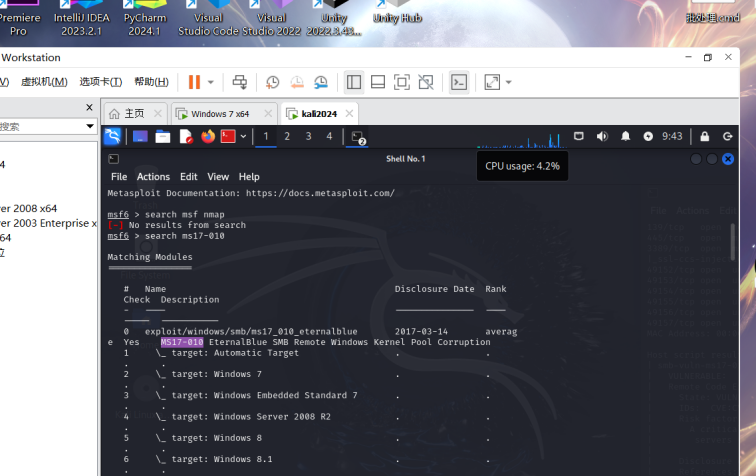This screenshot has width=756, height=476.
Task: Expand the terminal launcher dropdown arrow
Action: click(x=243, y=136)
